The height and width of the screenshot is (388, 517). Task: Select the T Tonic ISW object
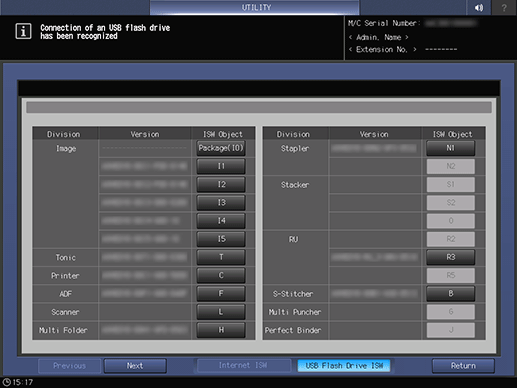(x=221, y=257)
